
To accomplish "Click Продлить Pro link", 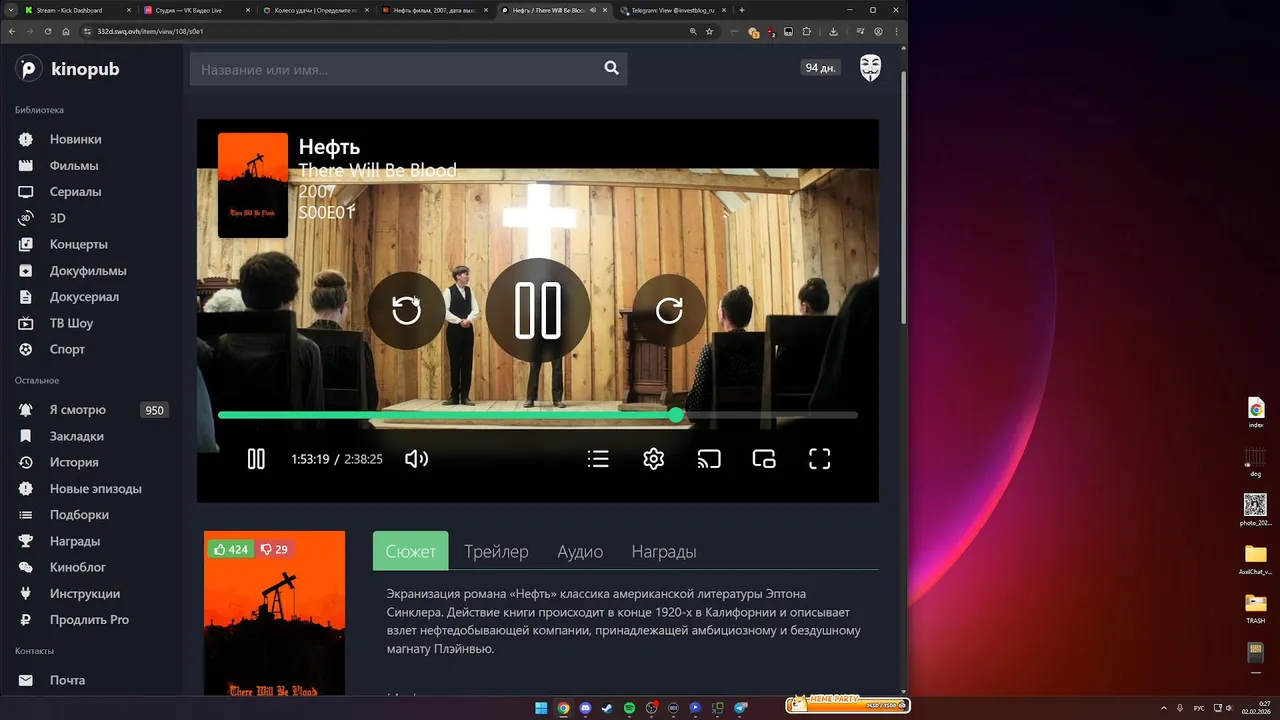I will [x=89, y=620].
